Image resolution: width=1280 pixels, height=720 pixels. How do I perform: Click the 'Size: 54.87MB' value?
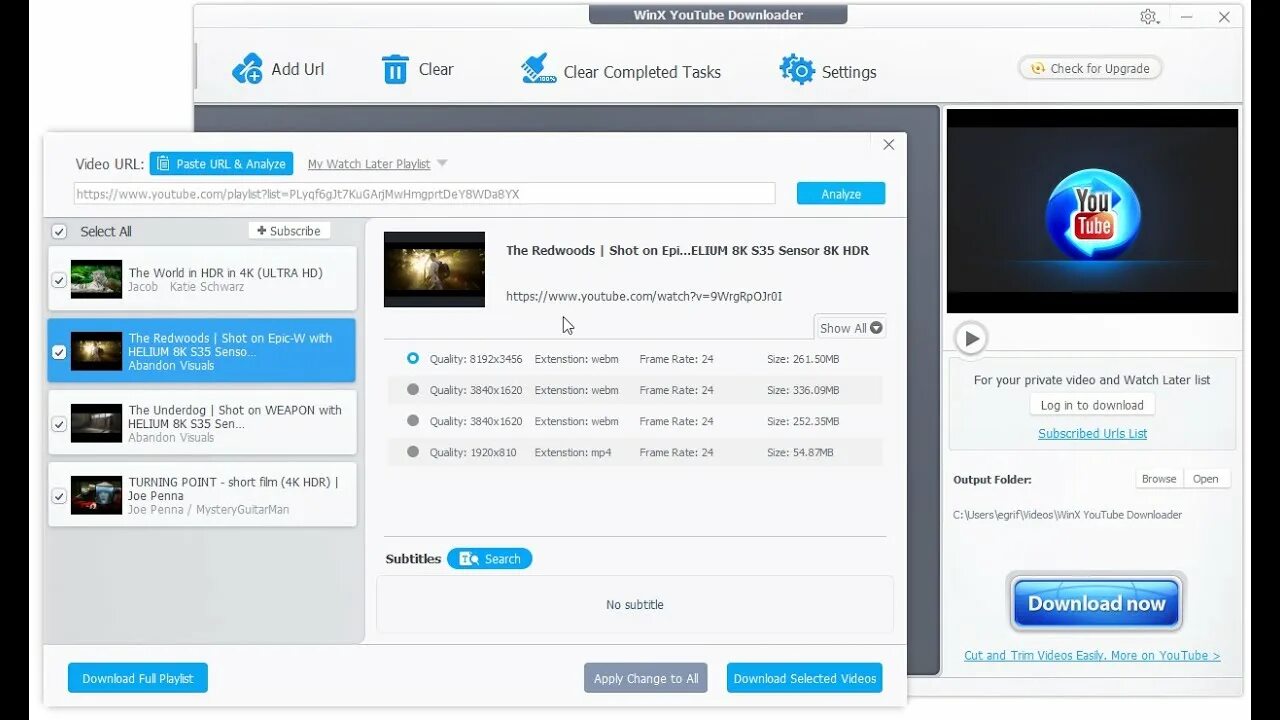point(800,452)
